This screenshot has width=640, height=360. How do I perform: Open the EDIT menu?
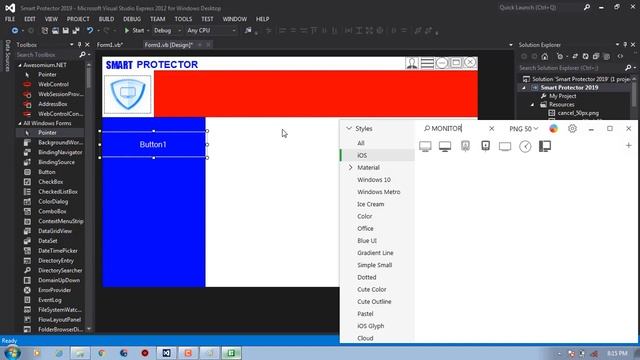coord(30,19)
